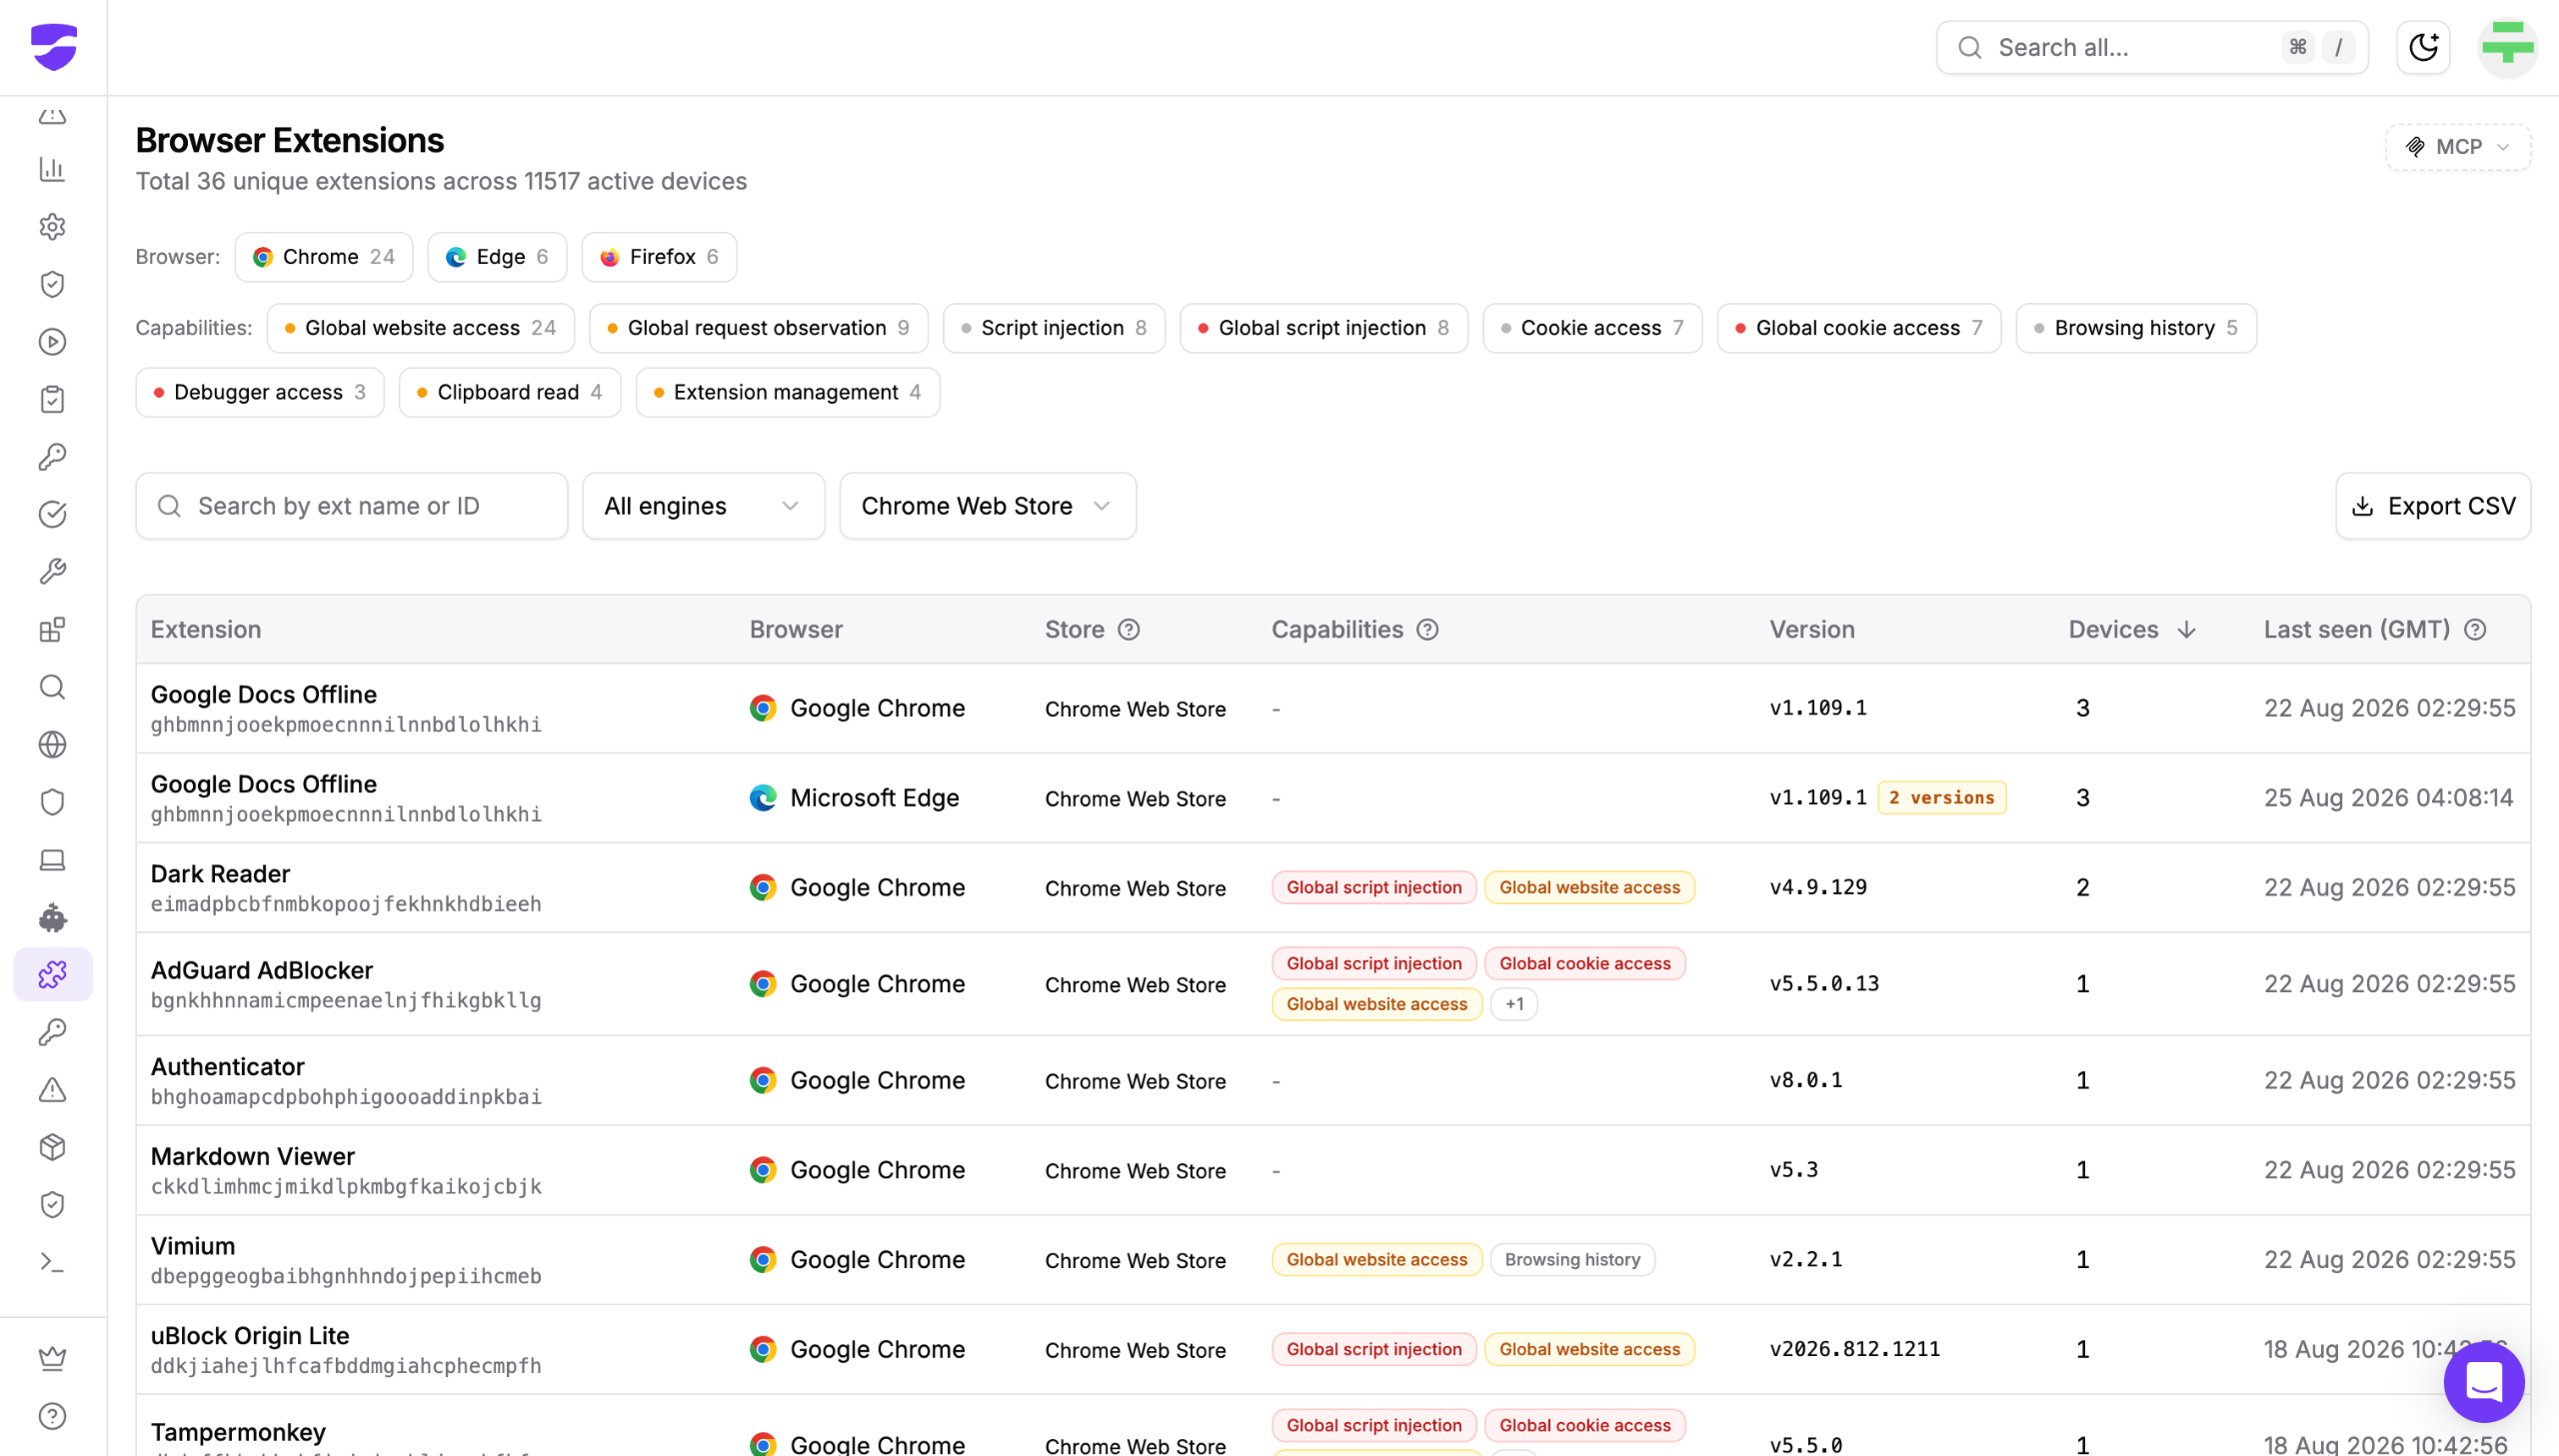Image resolution: width=2559 pixels, height=1456 pixels.
Task: Sort by the Devices column arrow
Action: coord(2187,630)
